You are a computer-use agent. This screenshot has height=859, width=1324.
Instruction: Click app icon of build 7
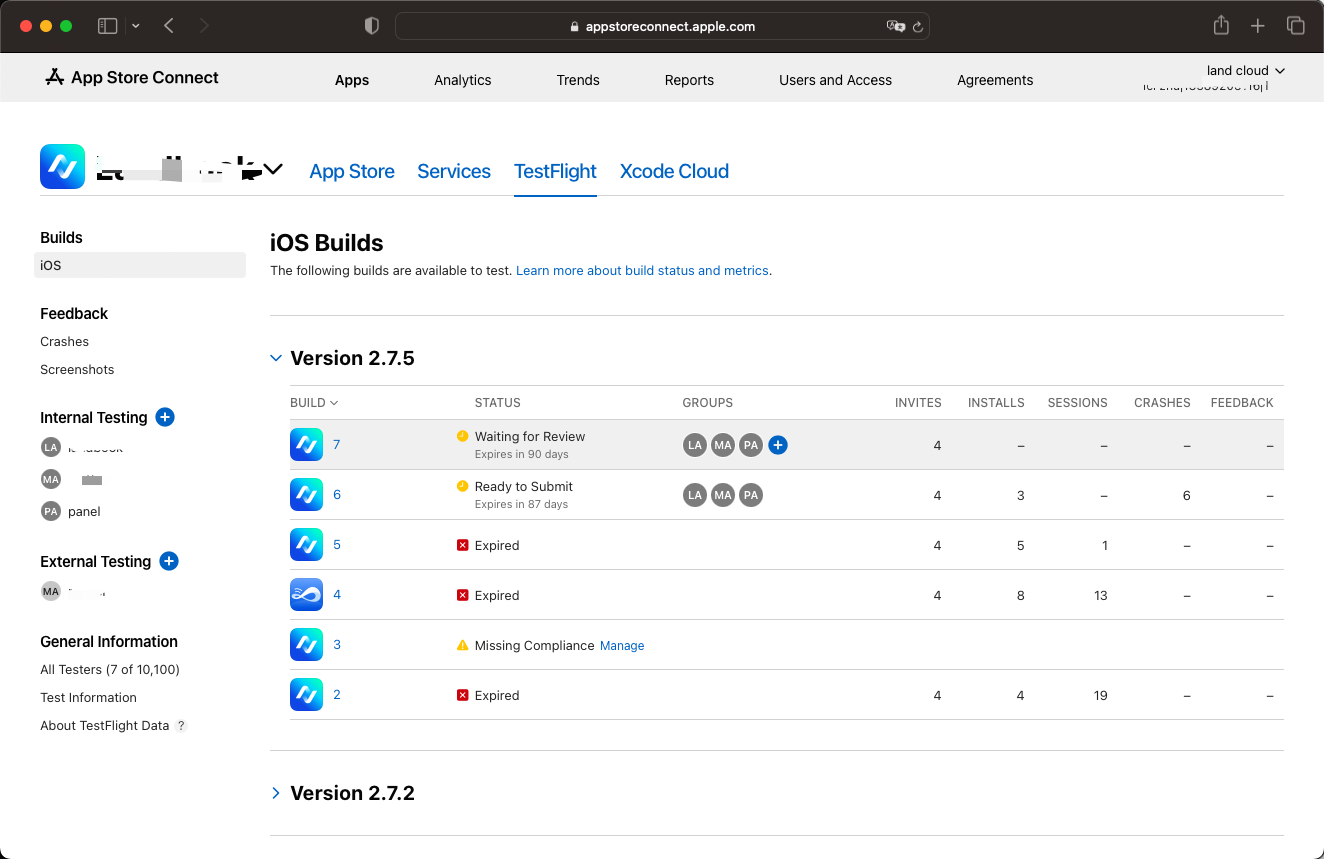pyautogui.click(x=306, y=445)
